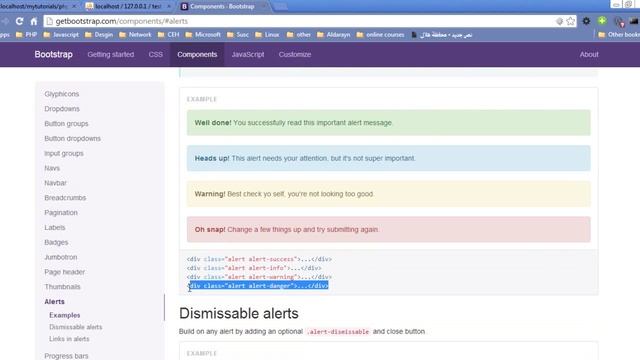Click the yellow 'Warning!' alert box

pos(389,194)
